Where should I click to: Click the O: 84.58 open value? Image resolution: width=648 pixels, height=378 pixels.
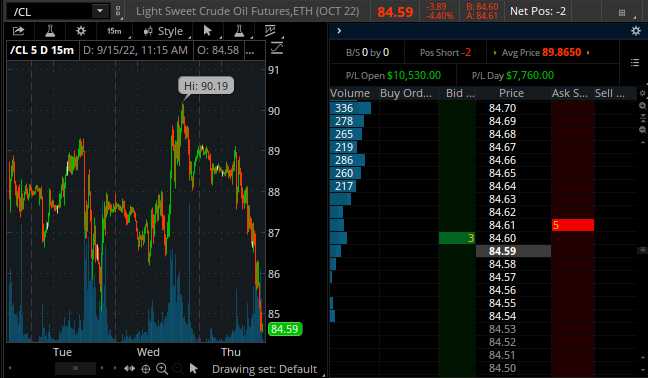(x=218, y=50)
